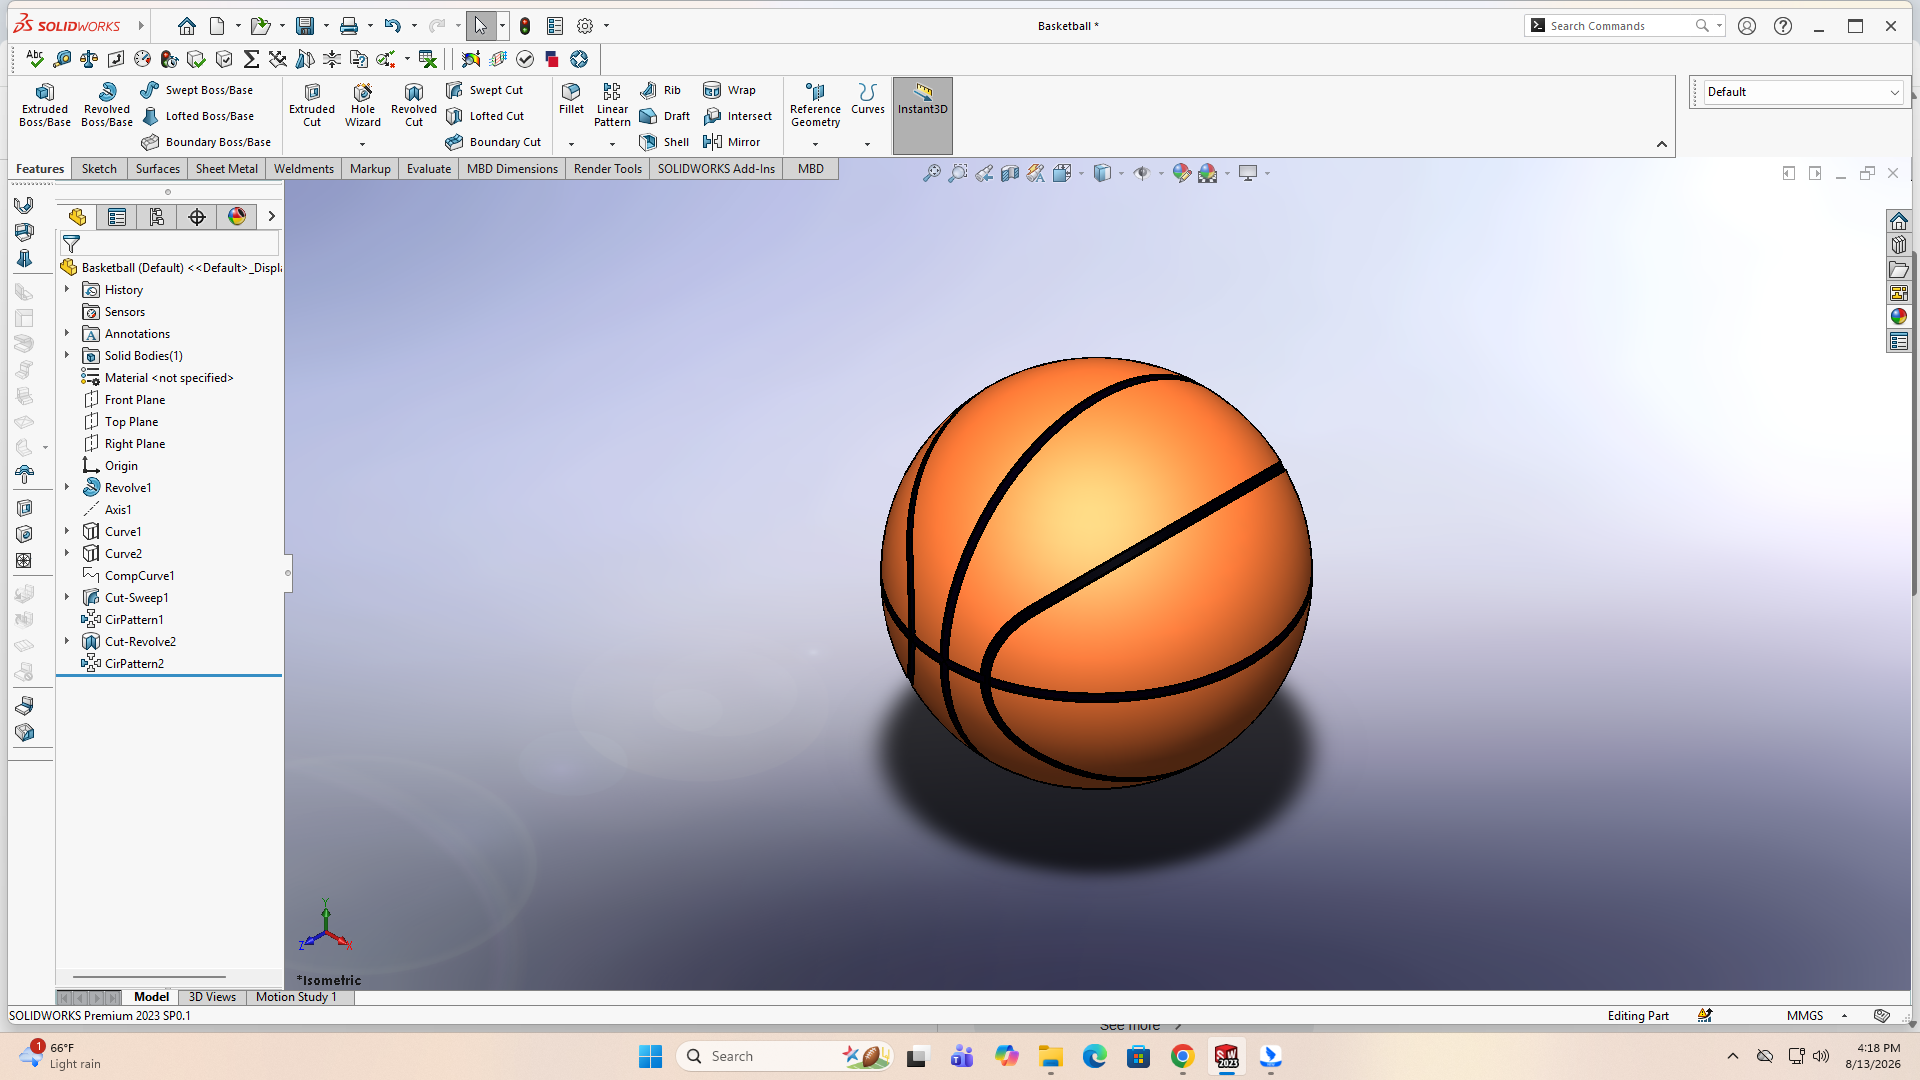Open the DisplayManager tab icon

pos(237,217)
